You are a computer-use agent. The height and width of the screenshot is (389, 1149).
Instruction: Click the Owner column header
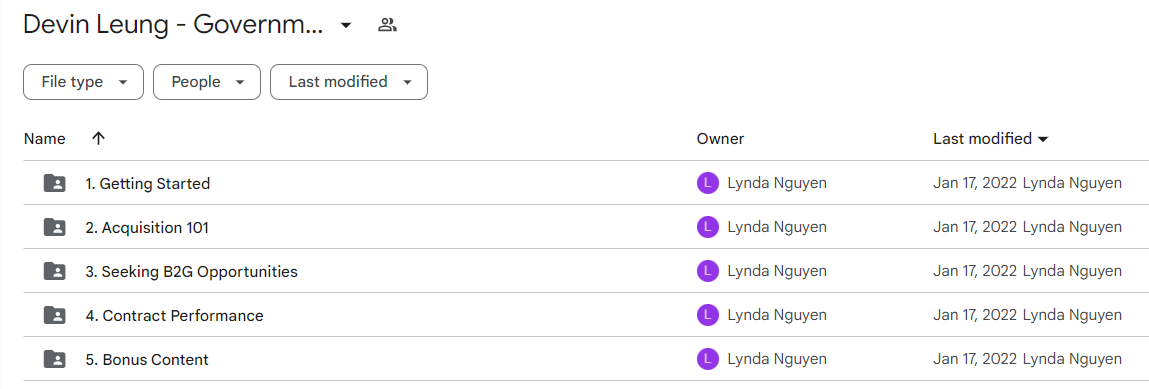coord(720,138)
